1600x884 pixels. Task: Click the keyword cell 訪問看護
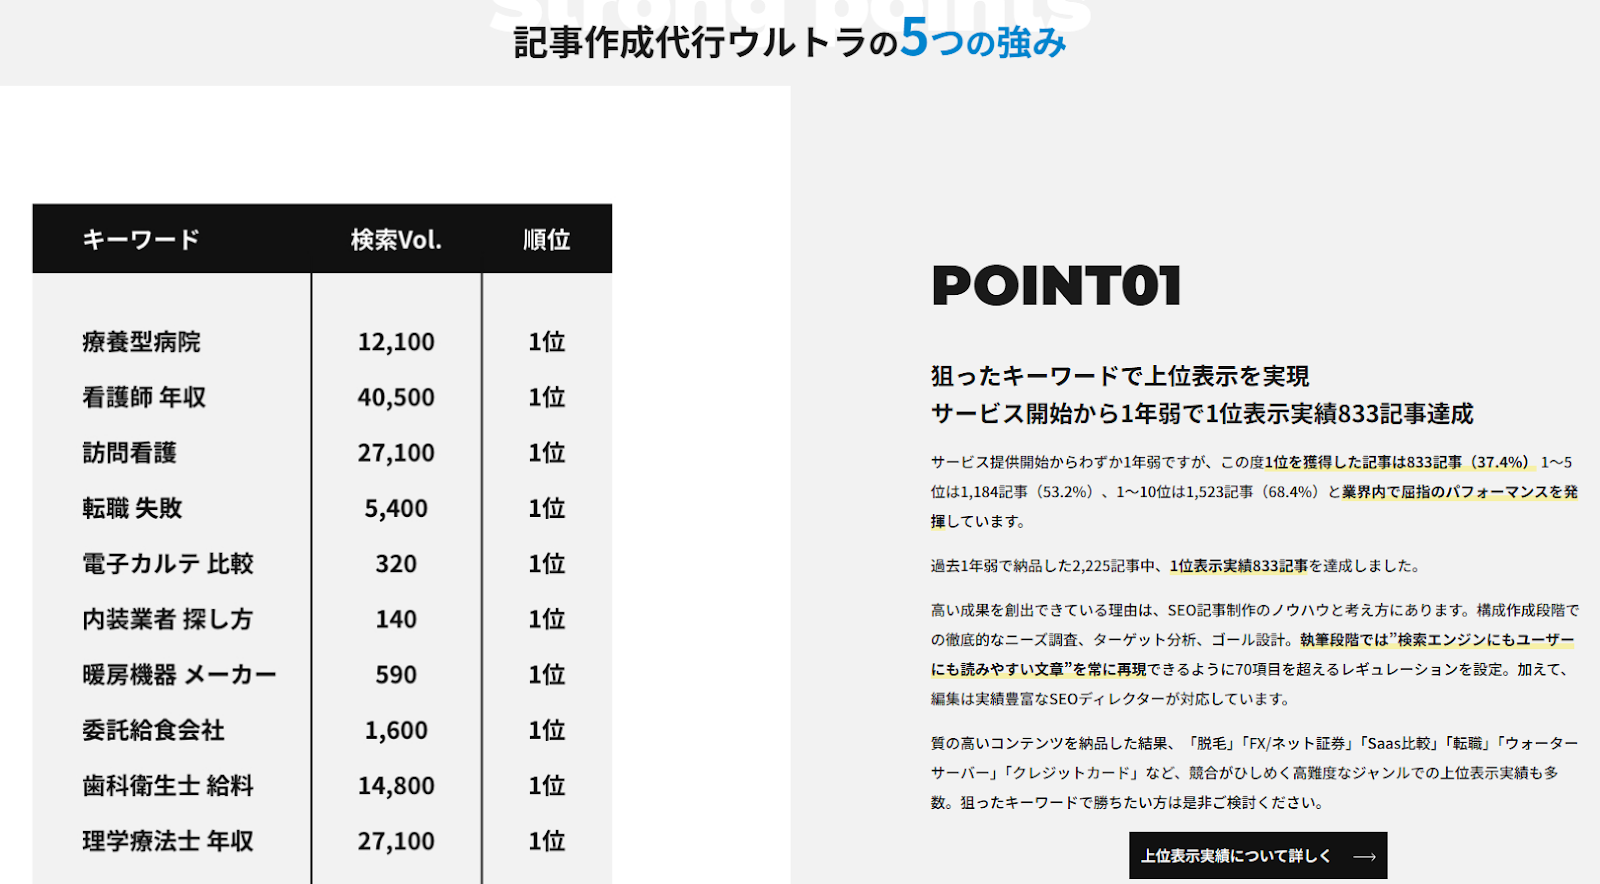click(129, 453)
